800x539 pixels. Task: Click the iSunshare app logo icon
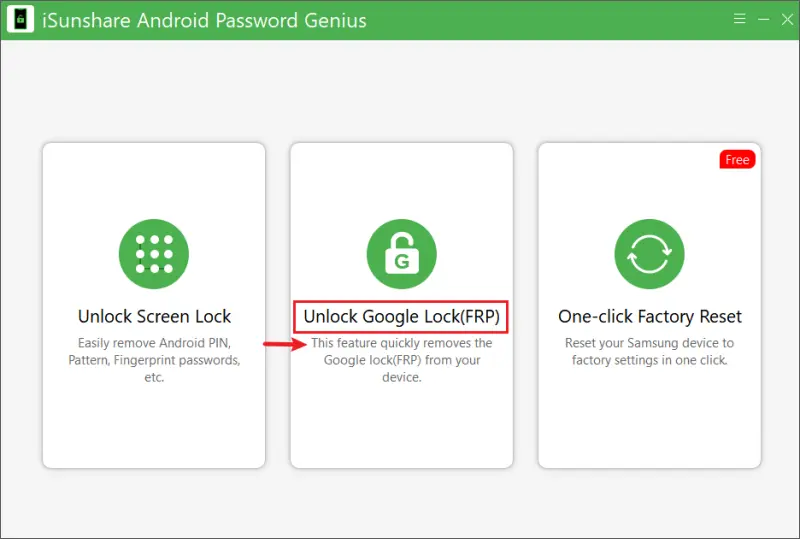[x=20, y=19]
